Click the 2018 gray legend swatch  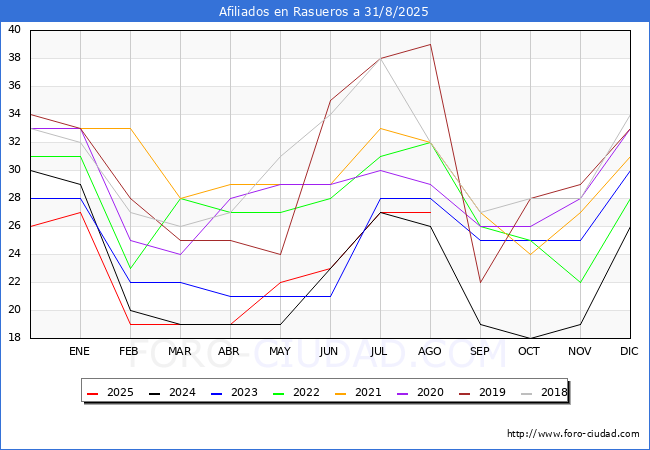[527, 393]
